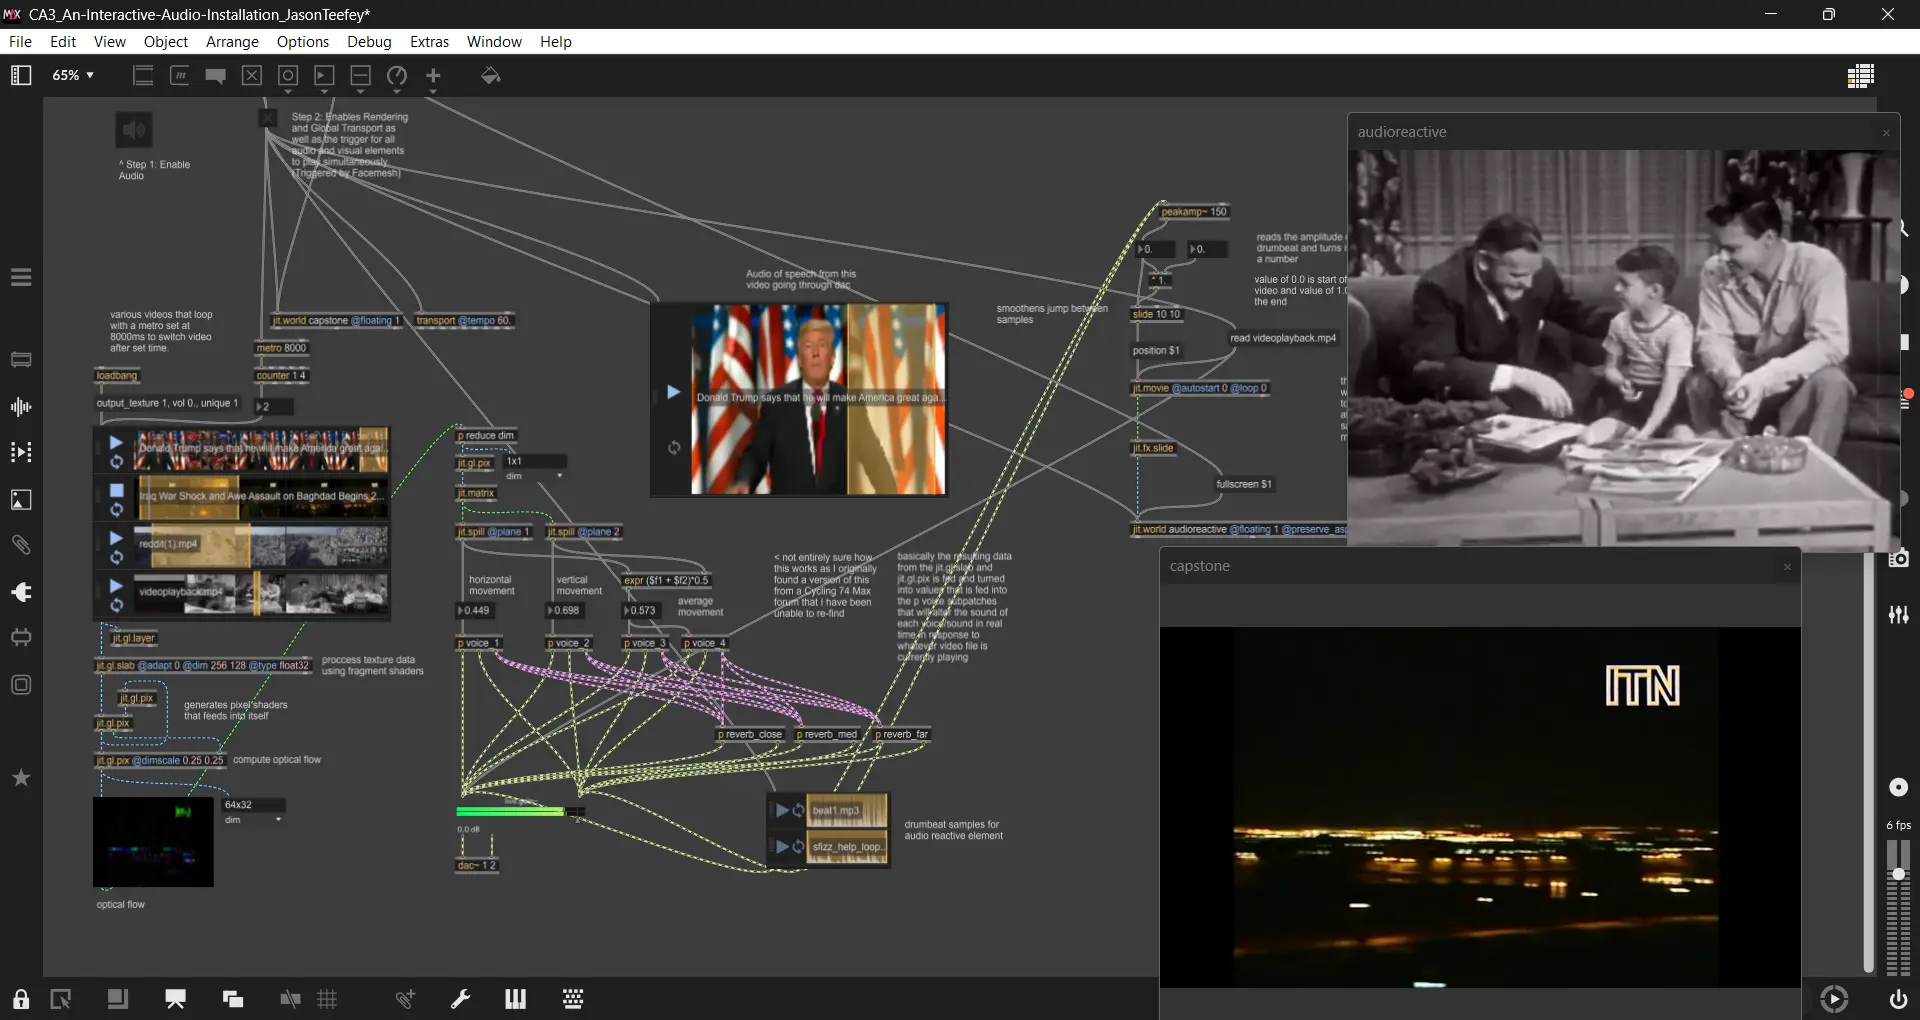Enable audio with the speaker ezdac button

click(x=134, y=130)
